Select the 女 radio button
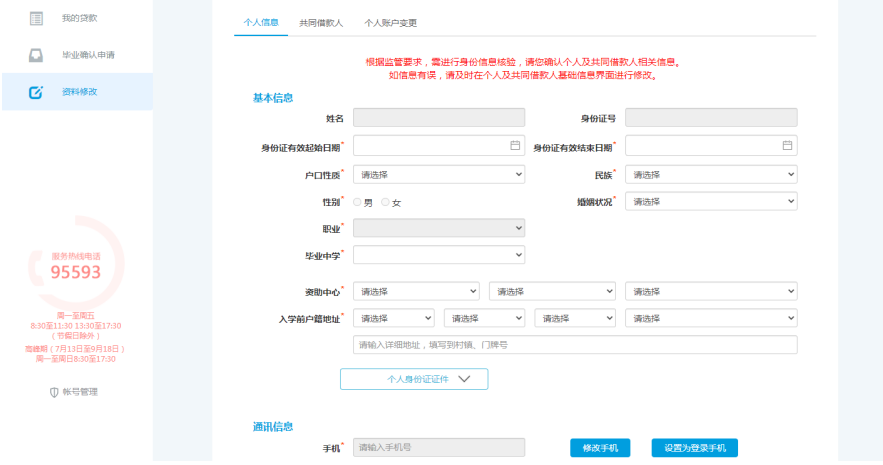The image size is (883, 465). click(386, 202)
